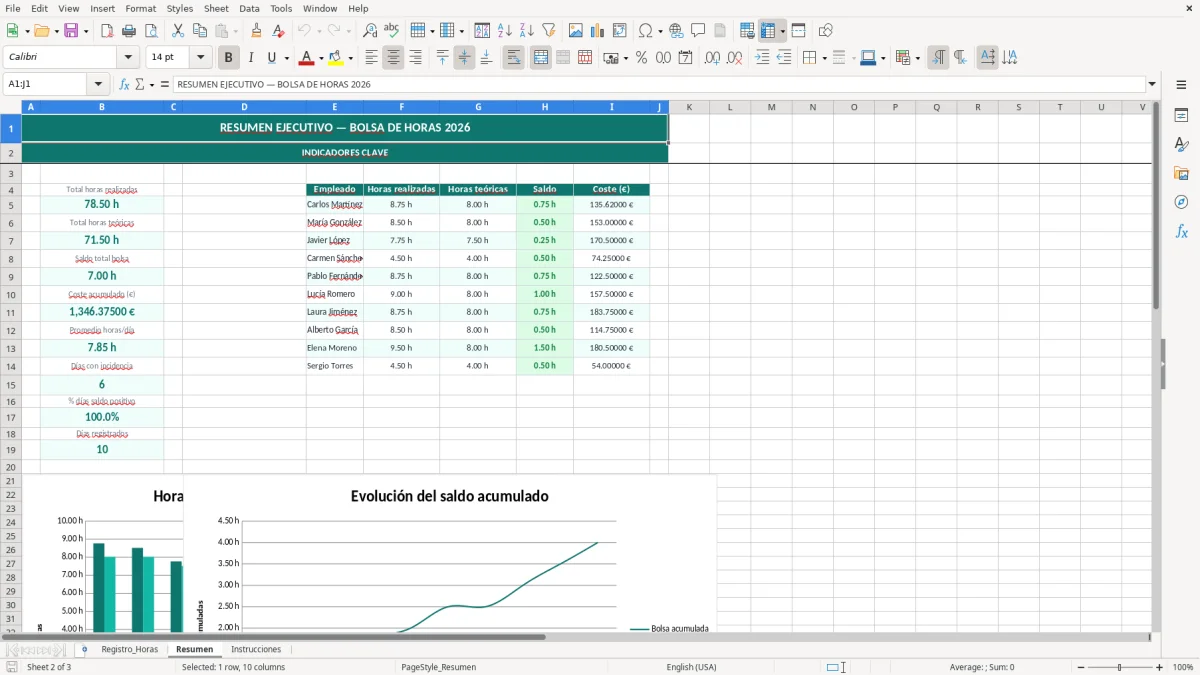Open the sidebar Properties deck
Image resolution: width=1200 pixels, height=675 pixels.
[1181, 116]
